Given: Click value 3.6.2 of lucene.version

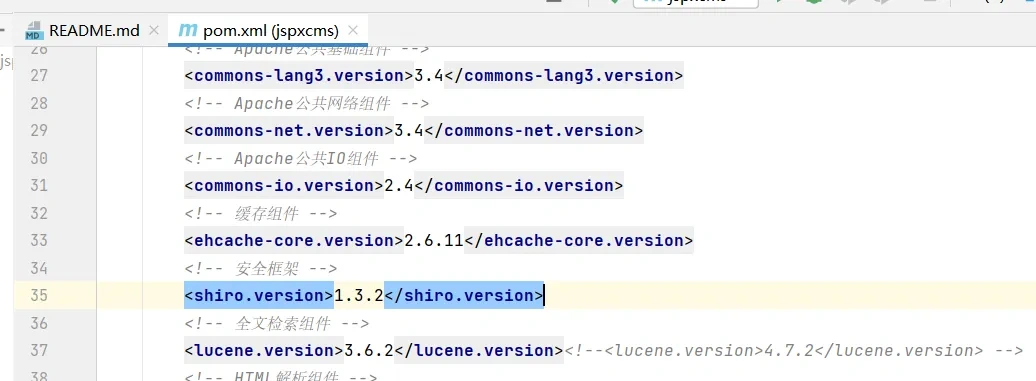Looking at the screenshot, I should pyautogui.click(x=369, y=350).
